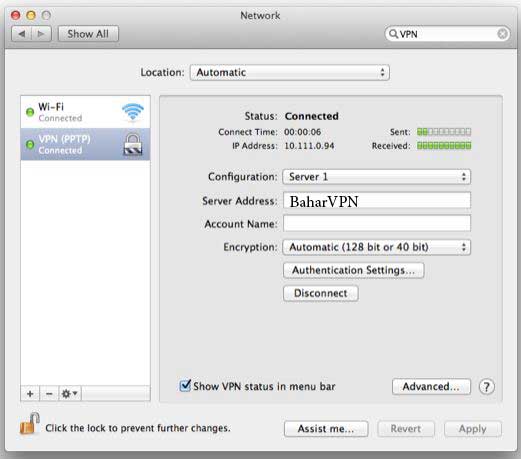Image resolution: width=521 pixels, height=459 pixels.
Task: Click the Disconnect button
Action: pos(321,293)
